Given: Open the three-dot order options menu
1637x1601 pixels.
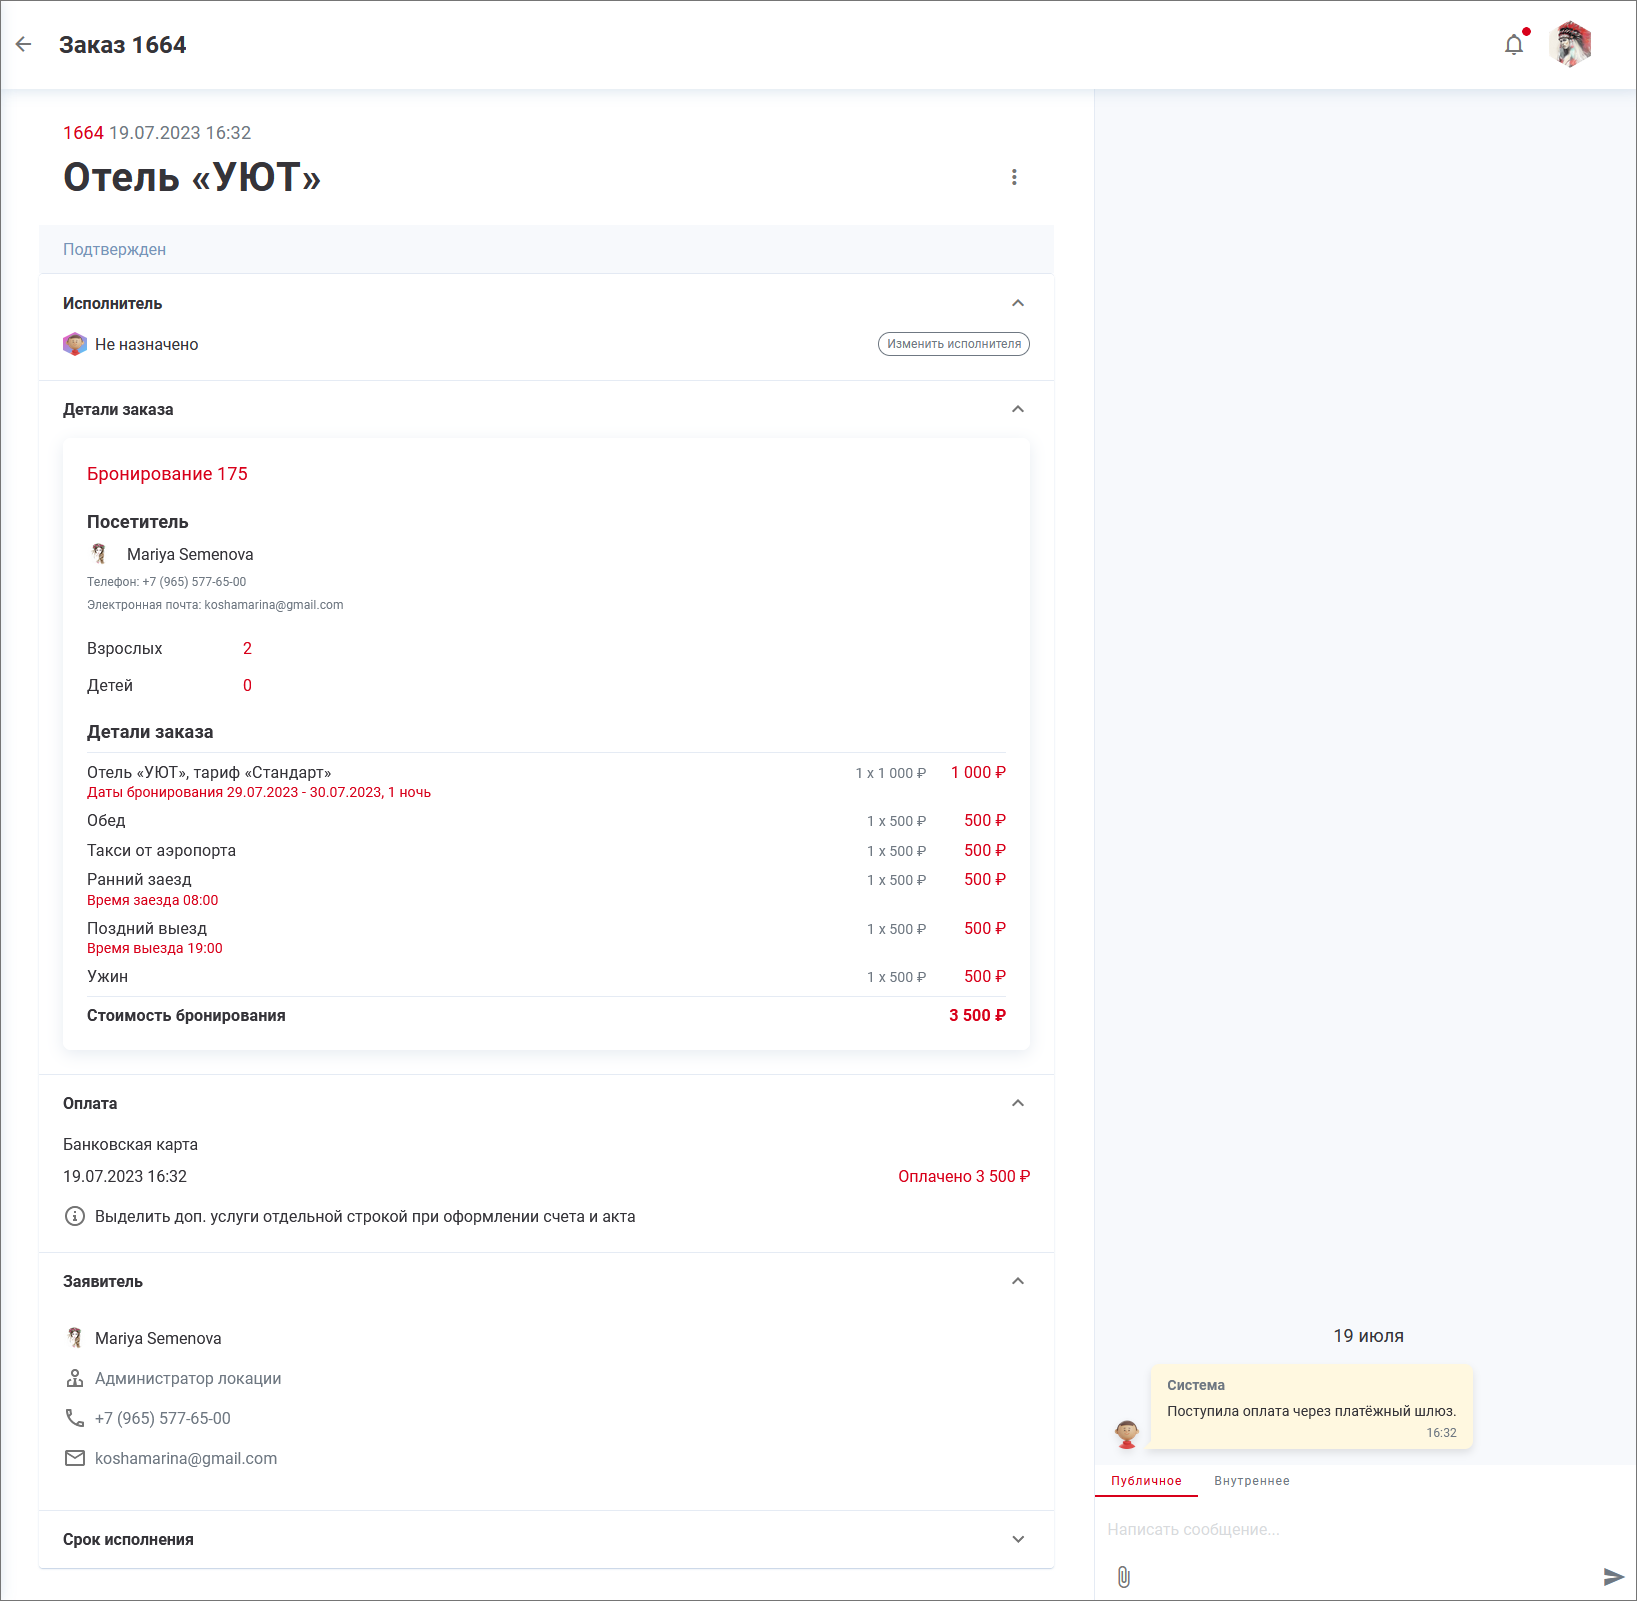Looking at the screenshot, I should (1014, 177).
